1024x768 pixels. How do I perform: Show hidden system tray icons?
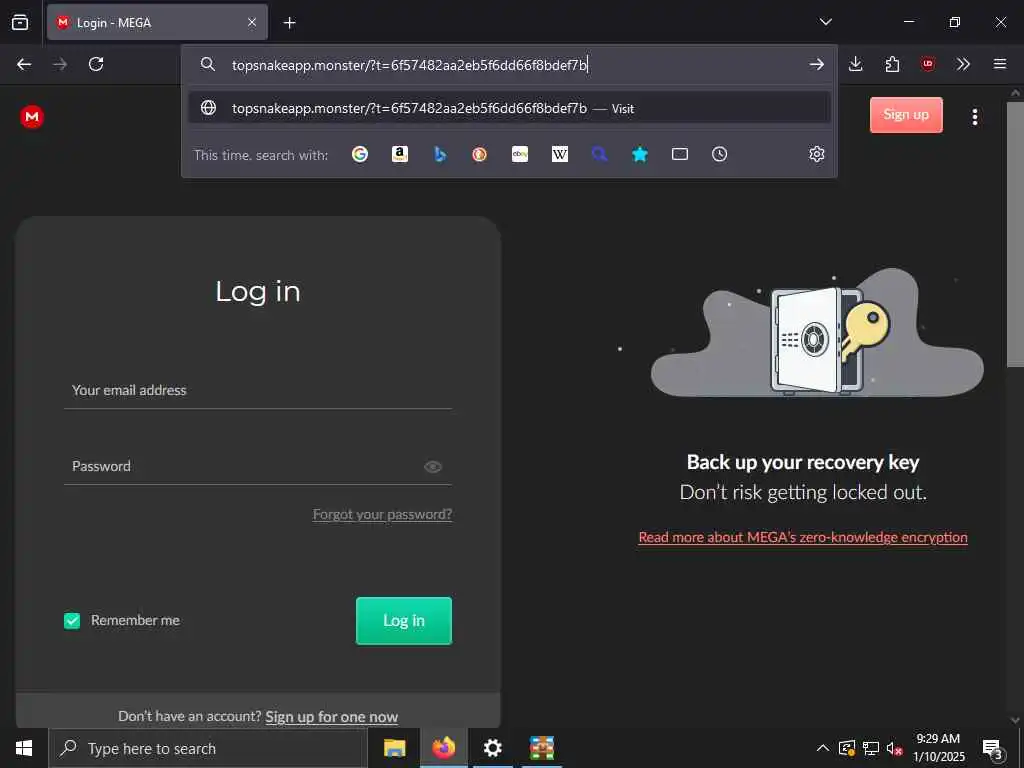coord(823,748)
